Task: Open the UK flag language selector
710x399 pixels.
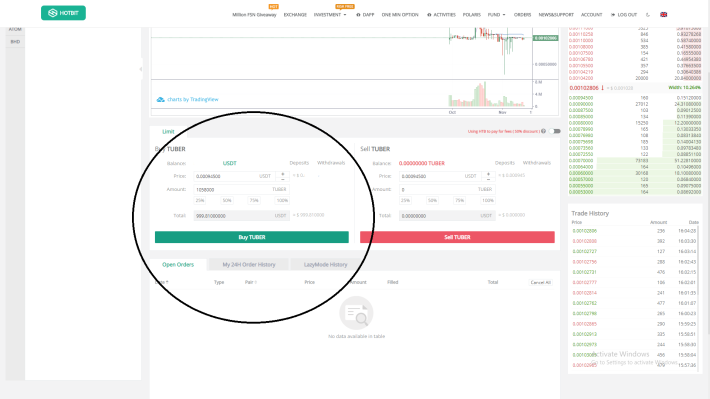Action: 663,14
